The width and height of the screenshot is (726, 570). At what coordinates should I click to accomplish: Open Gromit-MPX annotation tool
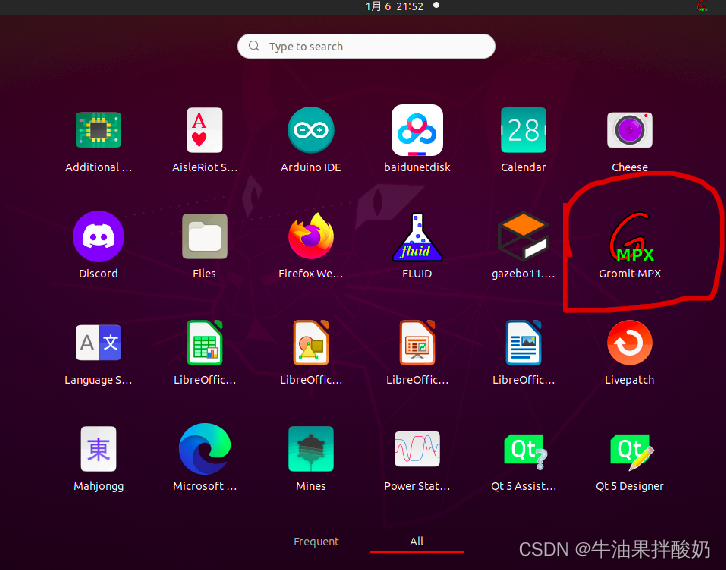click(x=630, y=237)
